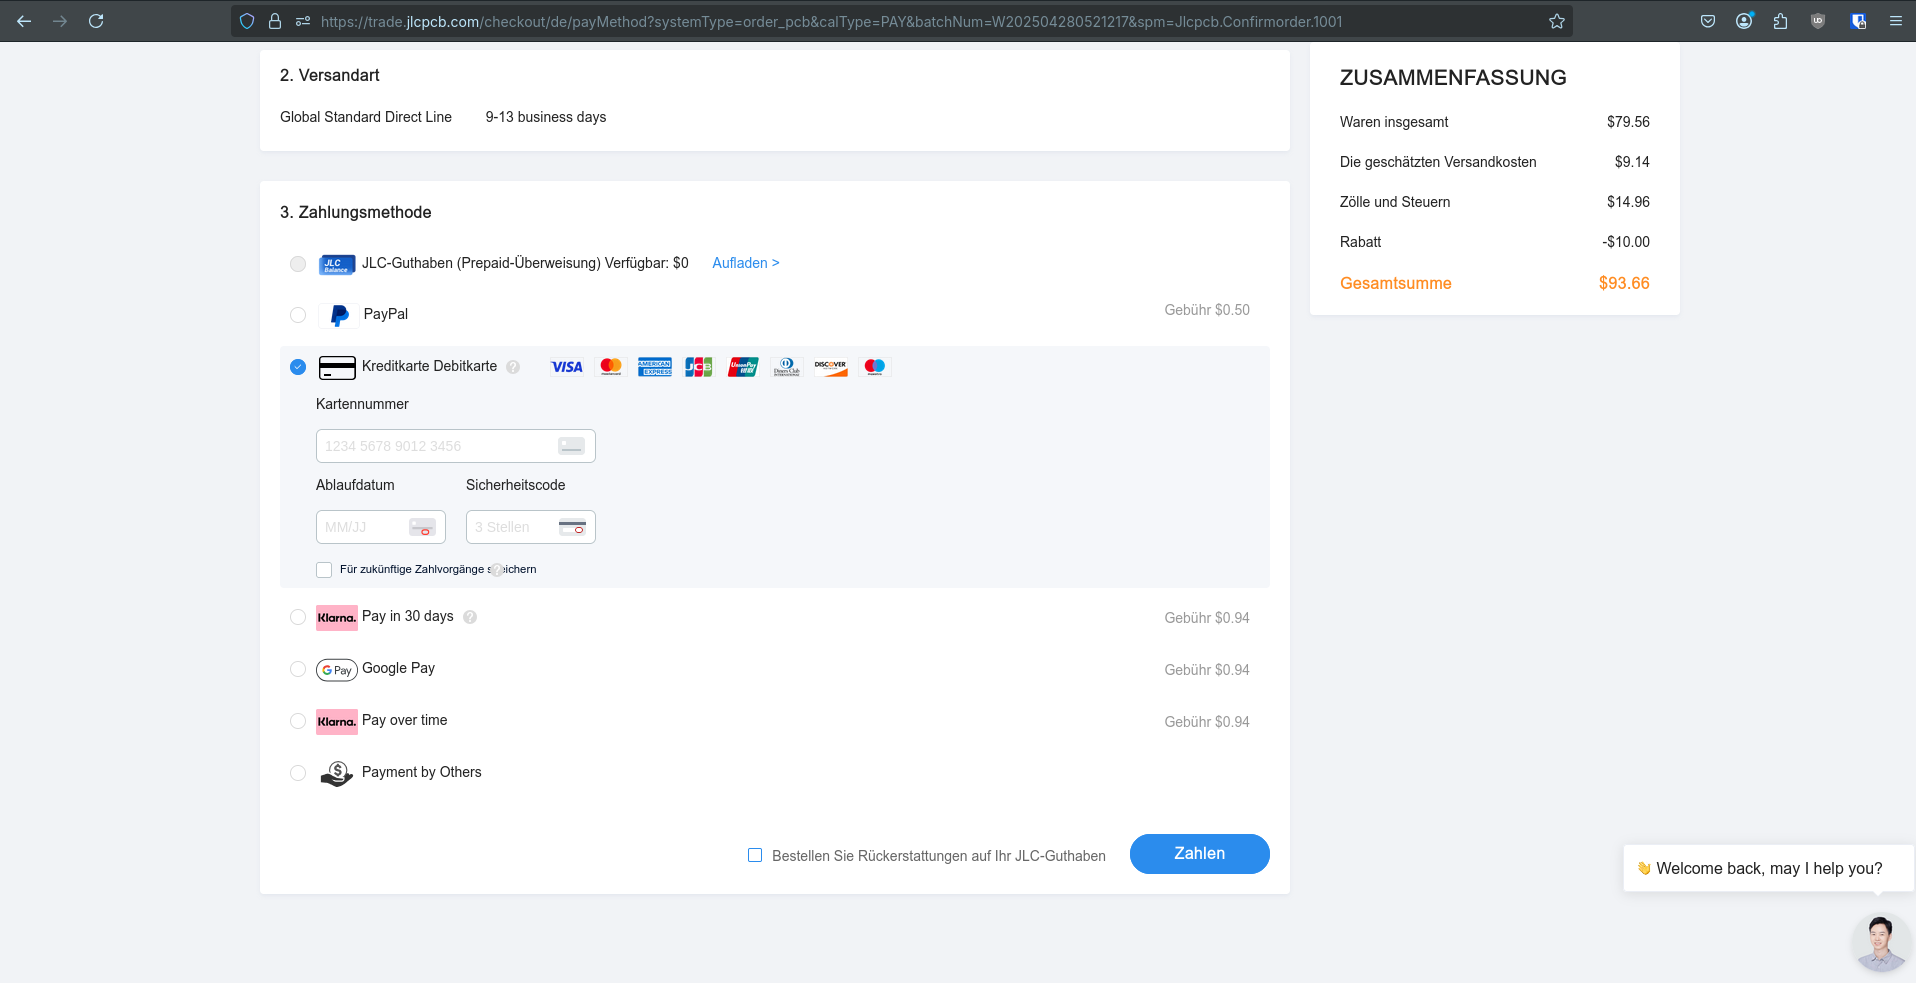The image size is (1916, 983).
Task: Click the PayPal logo icon
Action: [x=340, y=315]
